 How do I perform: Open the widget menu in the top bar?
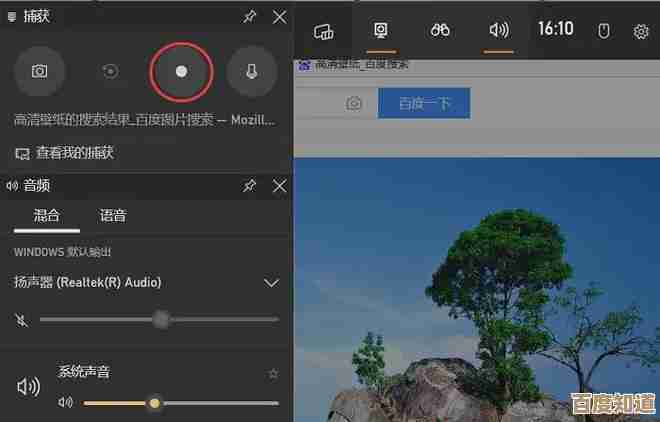(x=323, y=31)
